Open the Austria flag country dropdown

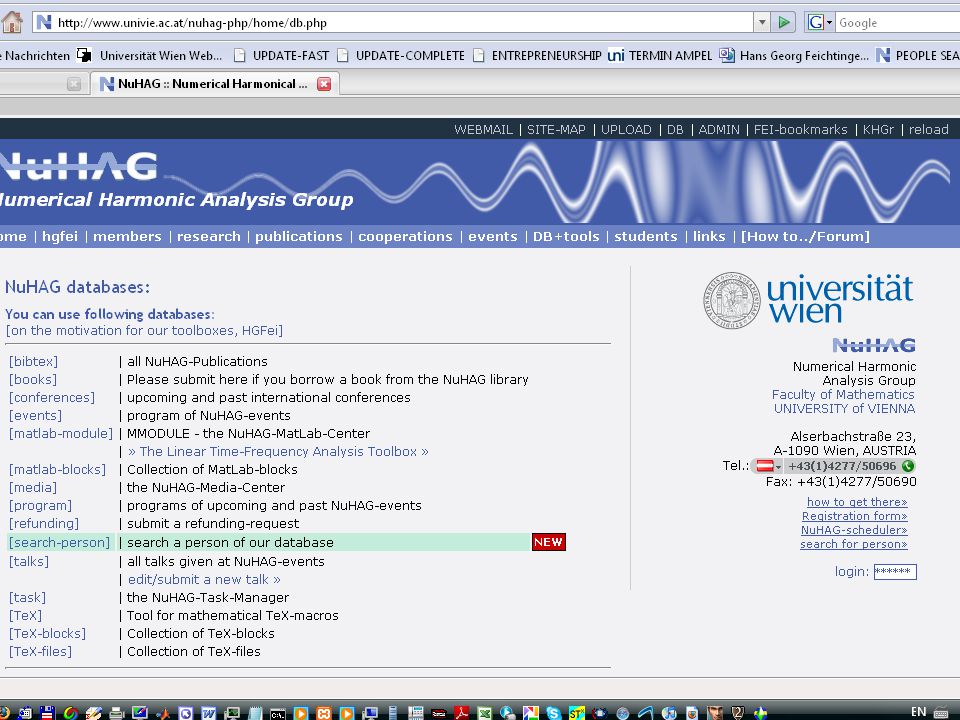(x=768, y=466)
